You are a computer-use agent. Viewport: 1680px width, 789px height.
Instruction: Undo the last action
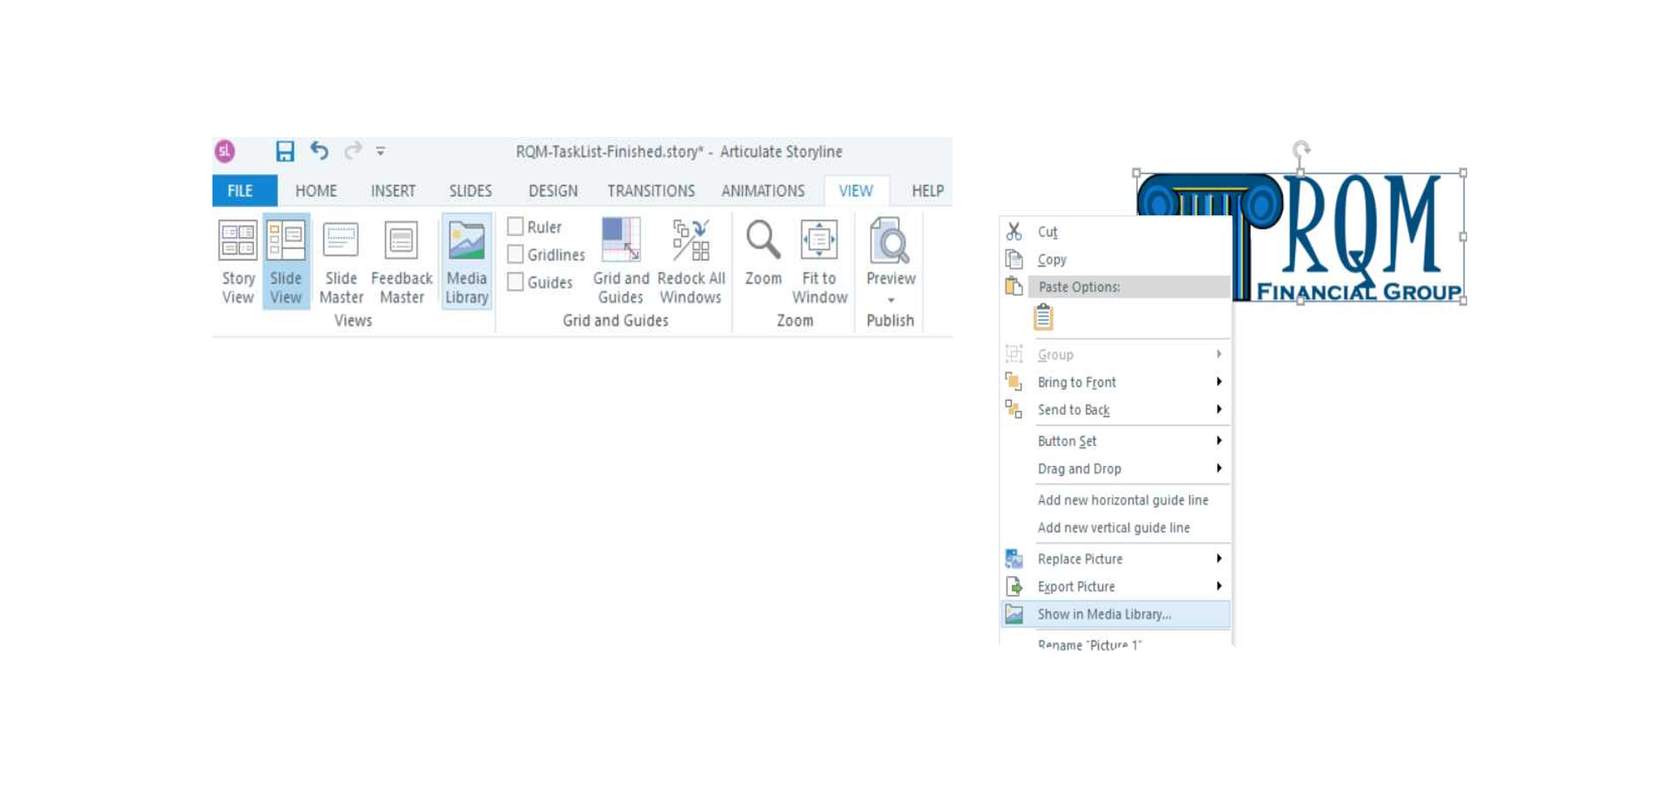coord(319,151)
